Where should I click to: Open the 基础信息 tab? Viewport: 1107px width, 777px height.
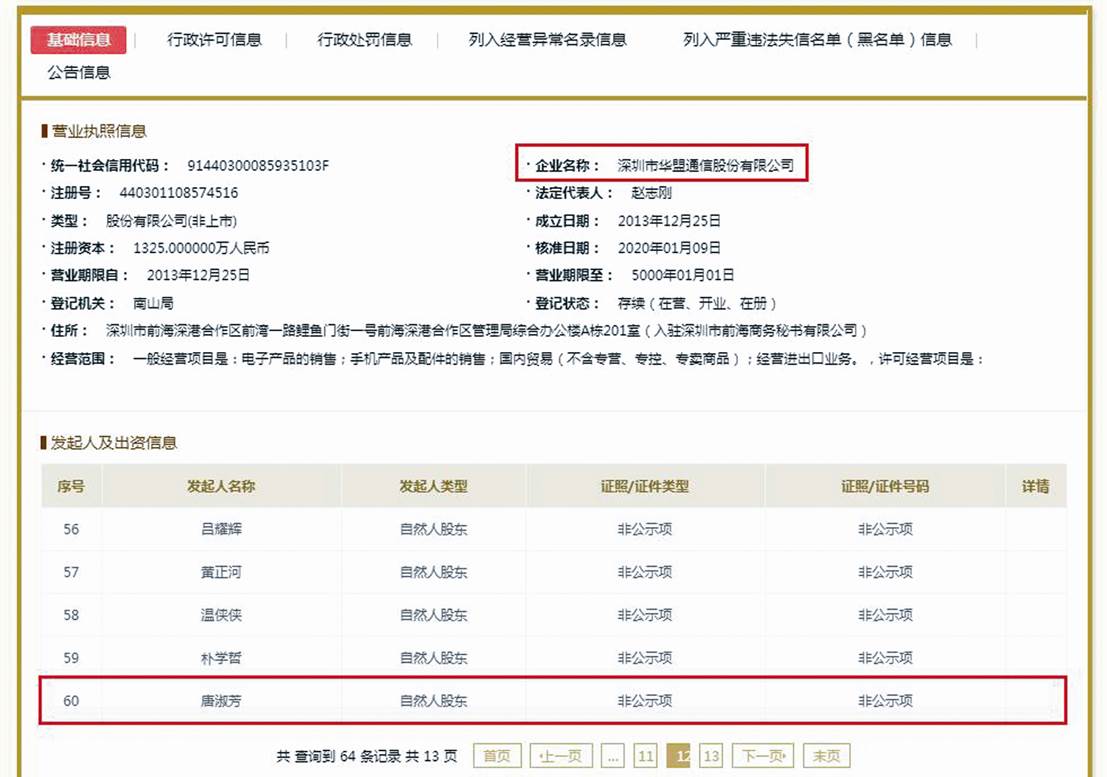click(78, 40)
